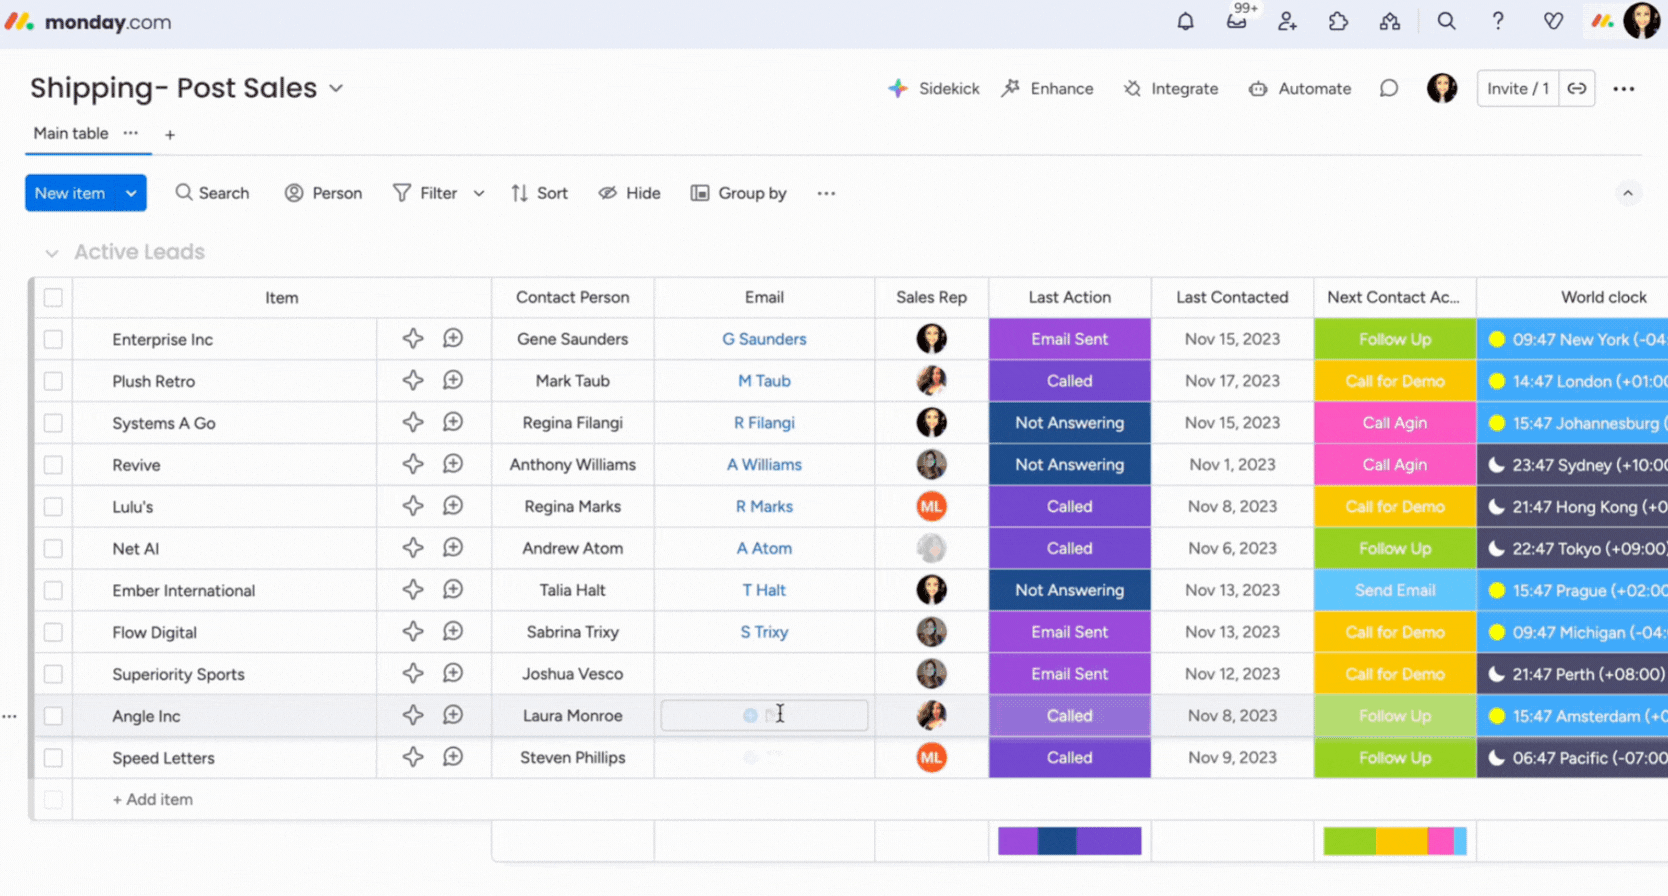This screenshot has width=1668, height=896.
Task: Open the update conversation icon for Enterprise Inc
Action: 453,338
